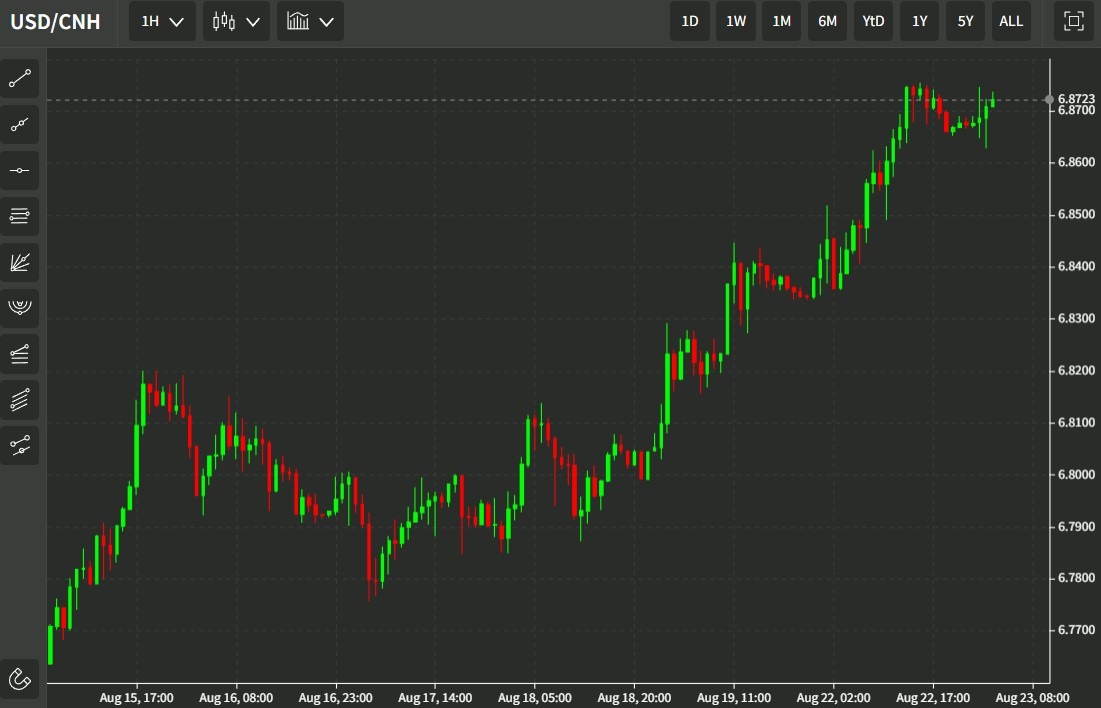Set range to 6M
This screenshot has height=708, width=1101.
click(828, 21)
